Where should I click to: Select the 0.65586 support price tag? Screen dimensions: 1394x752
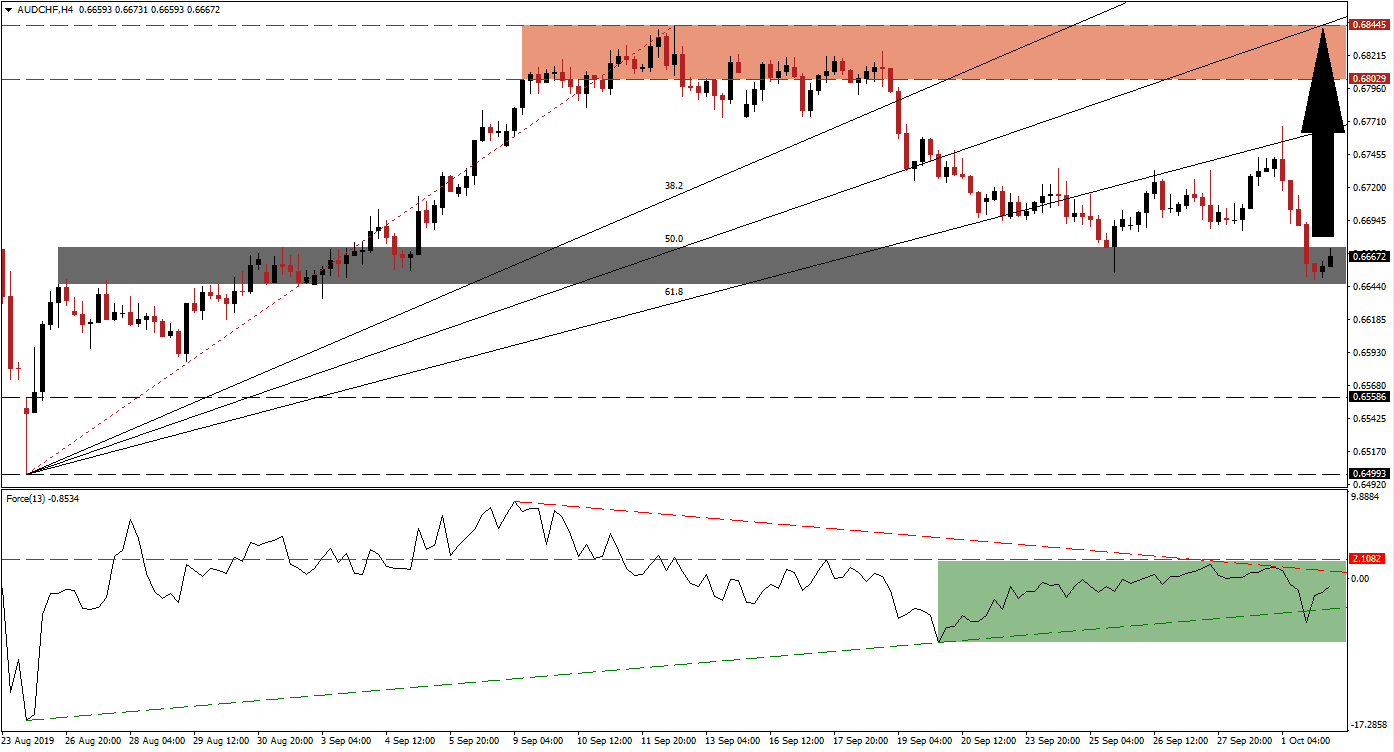[x=1367, y=398]
